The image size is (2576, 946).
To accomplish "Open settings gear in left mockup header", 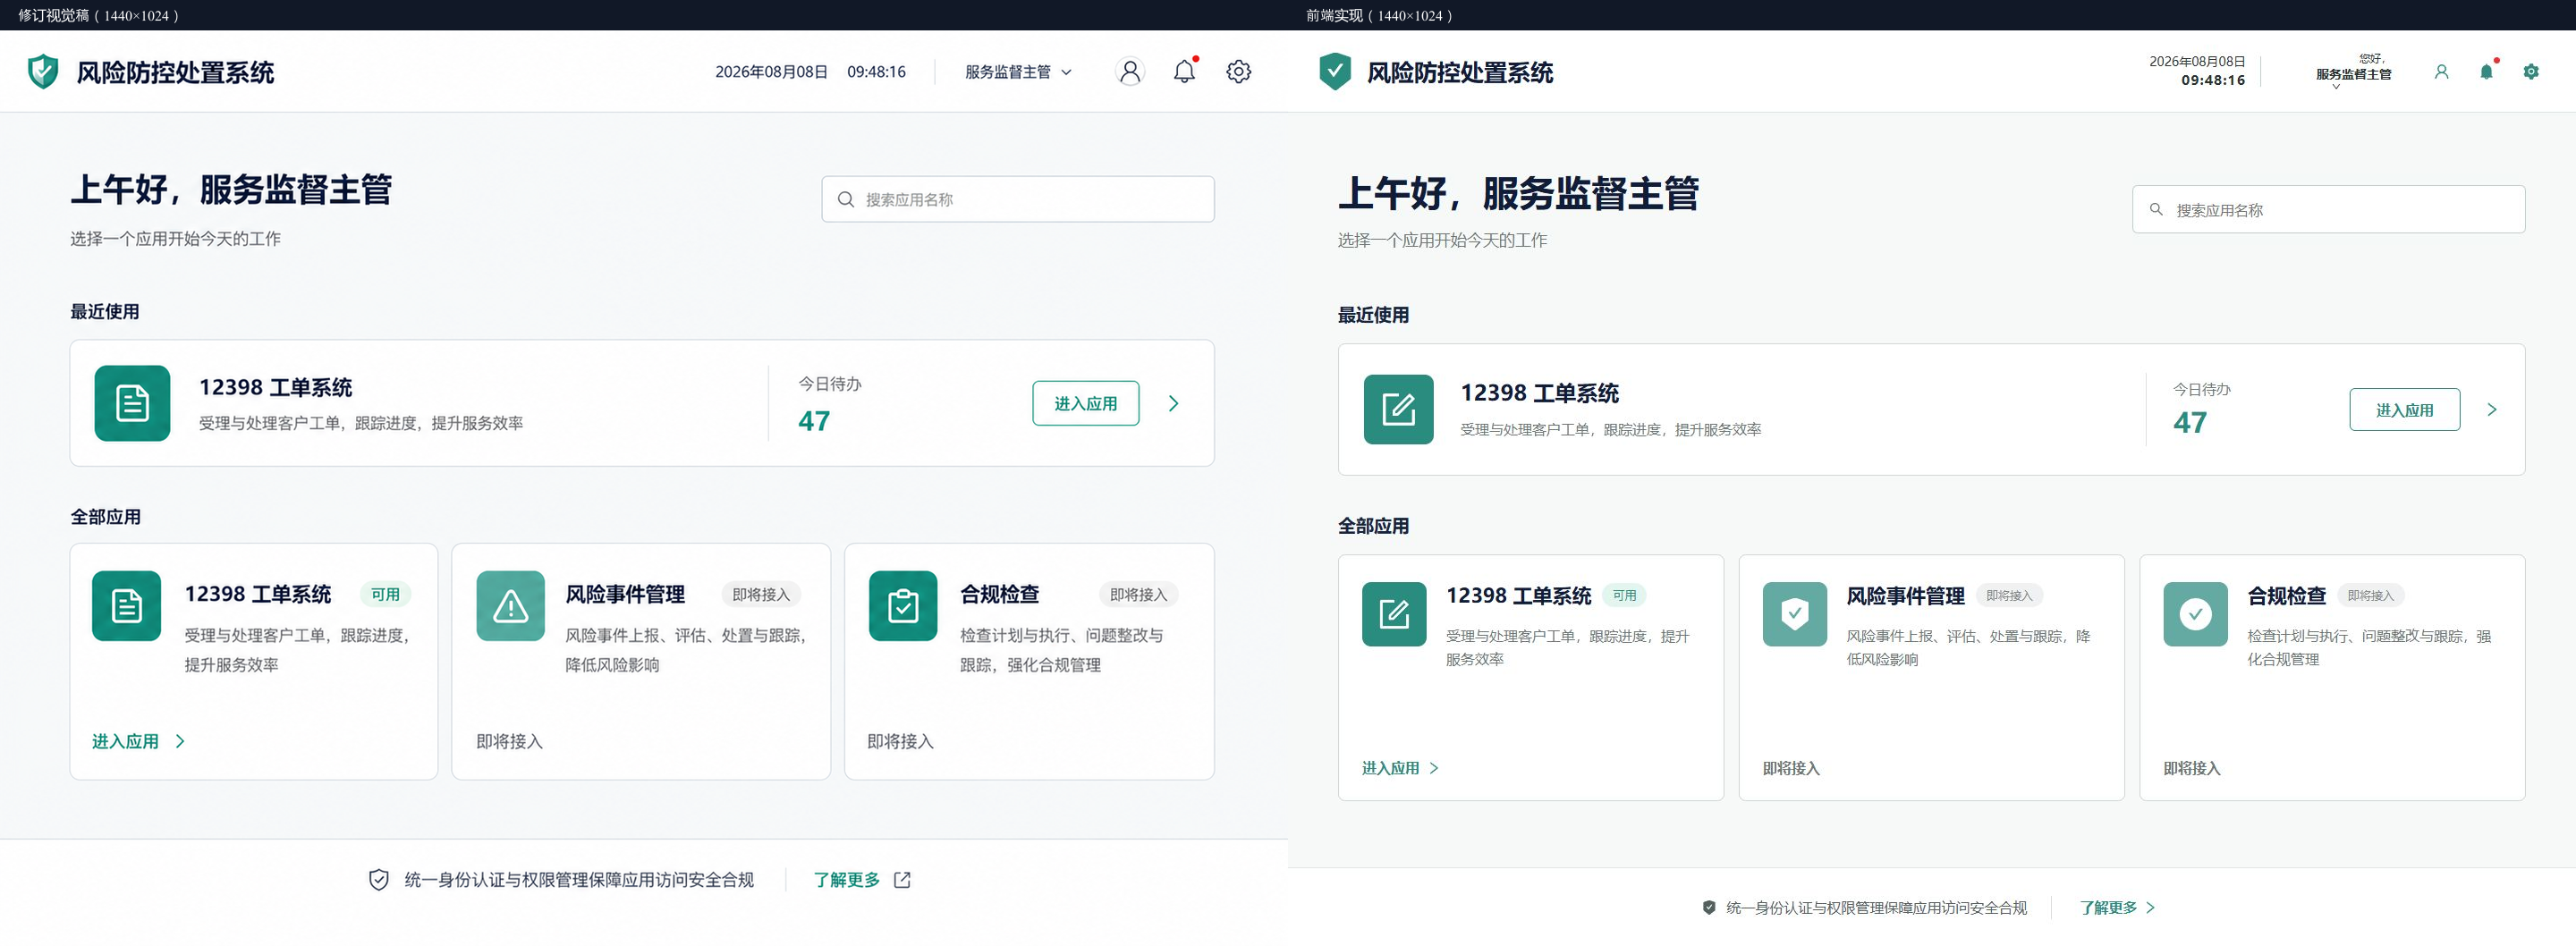I will (1239, 72).
